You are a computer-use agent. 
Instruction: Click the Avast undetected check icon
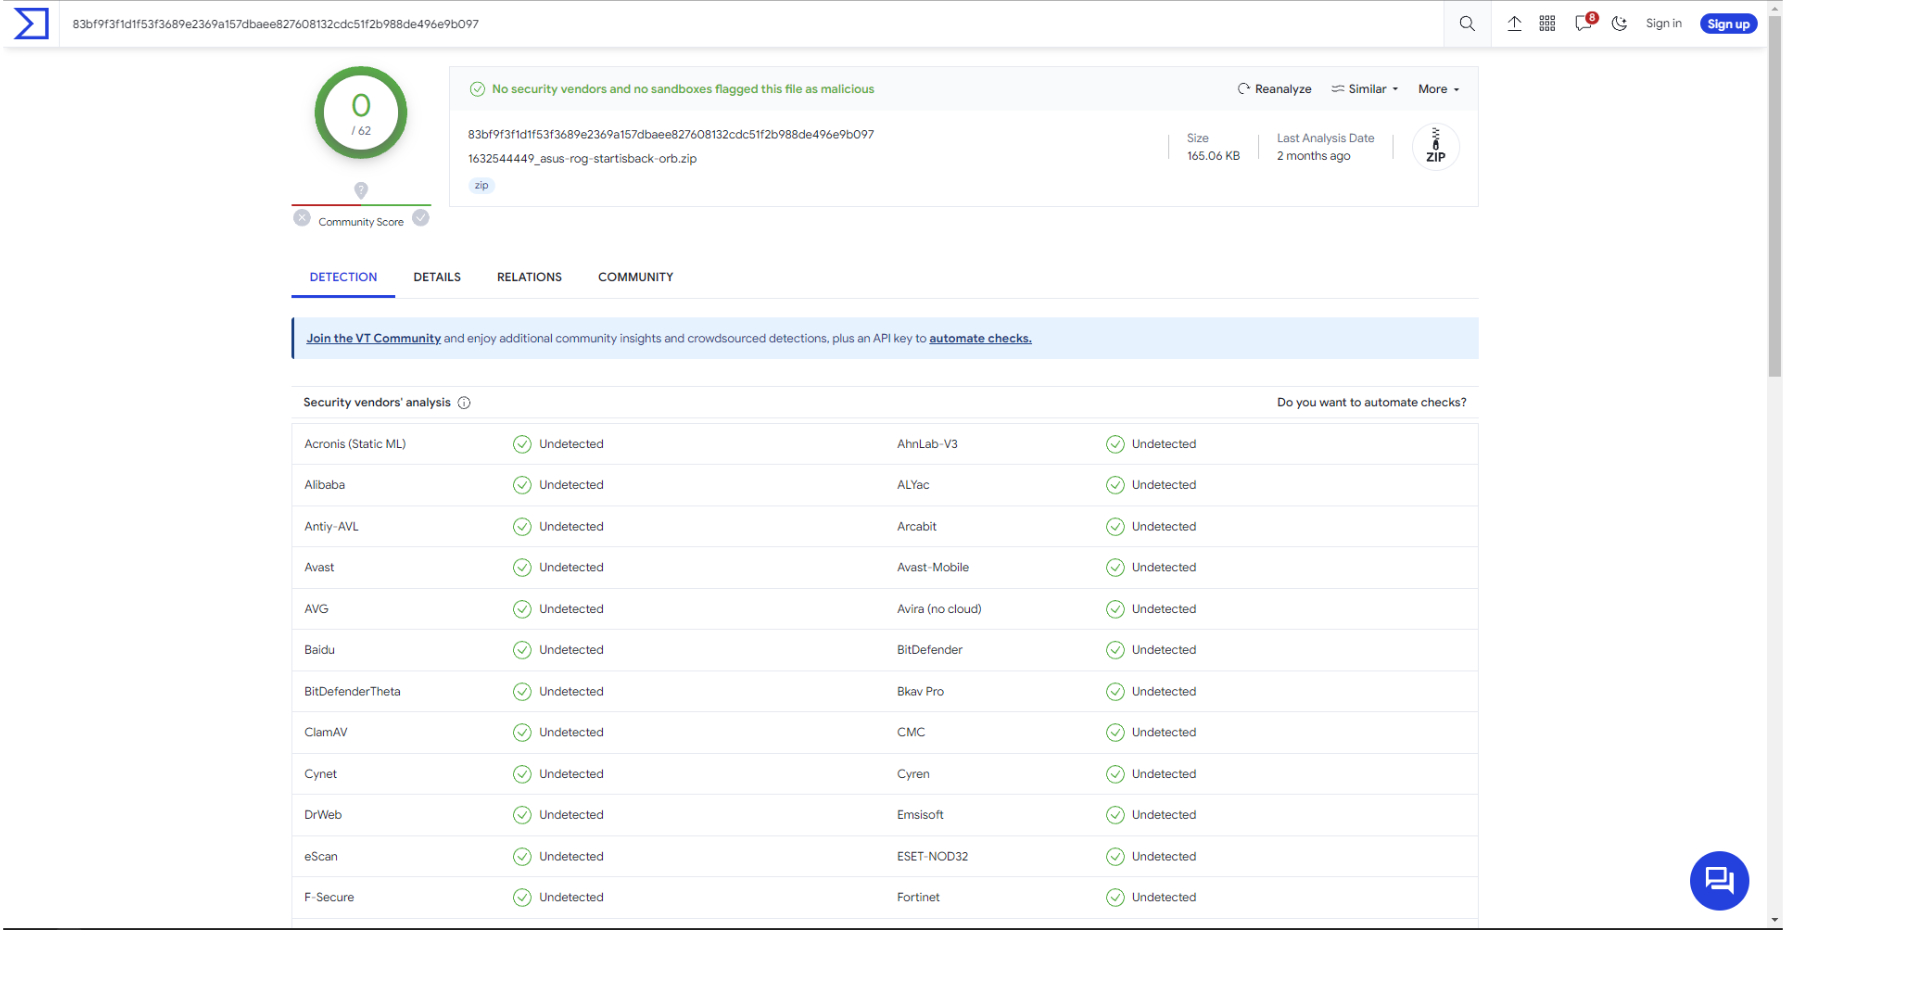[522, 568]
